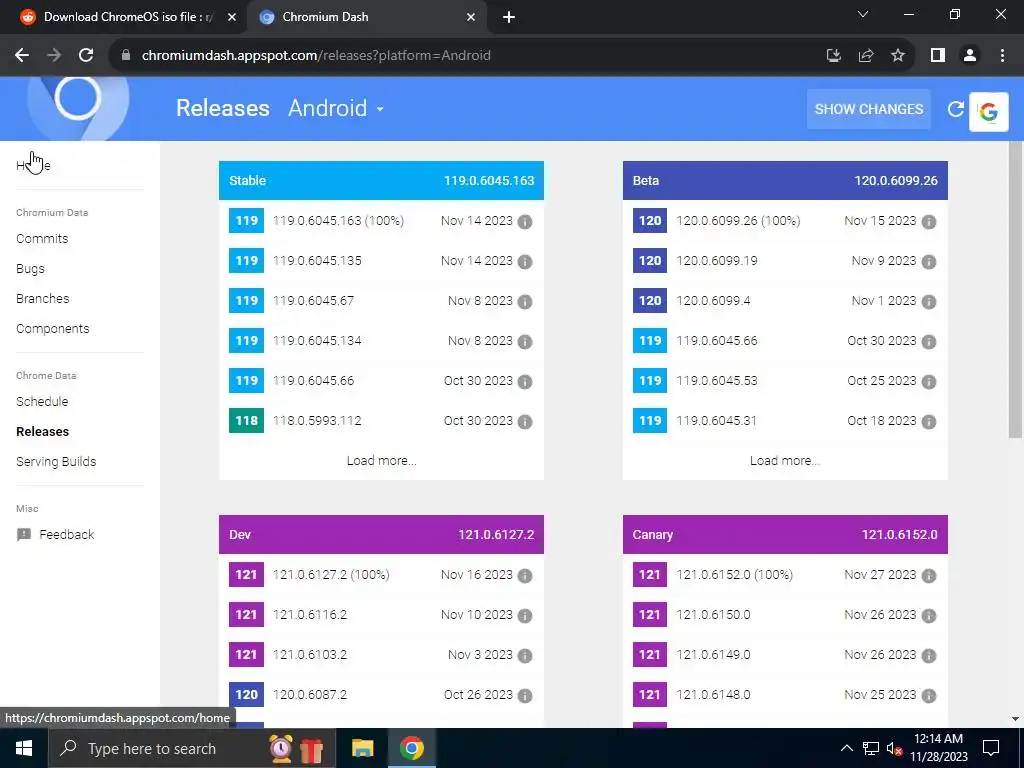Click the refresh icon beside Show Changes
Viewport: 1024px width, 768px height.
(955, 109)
